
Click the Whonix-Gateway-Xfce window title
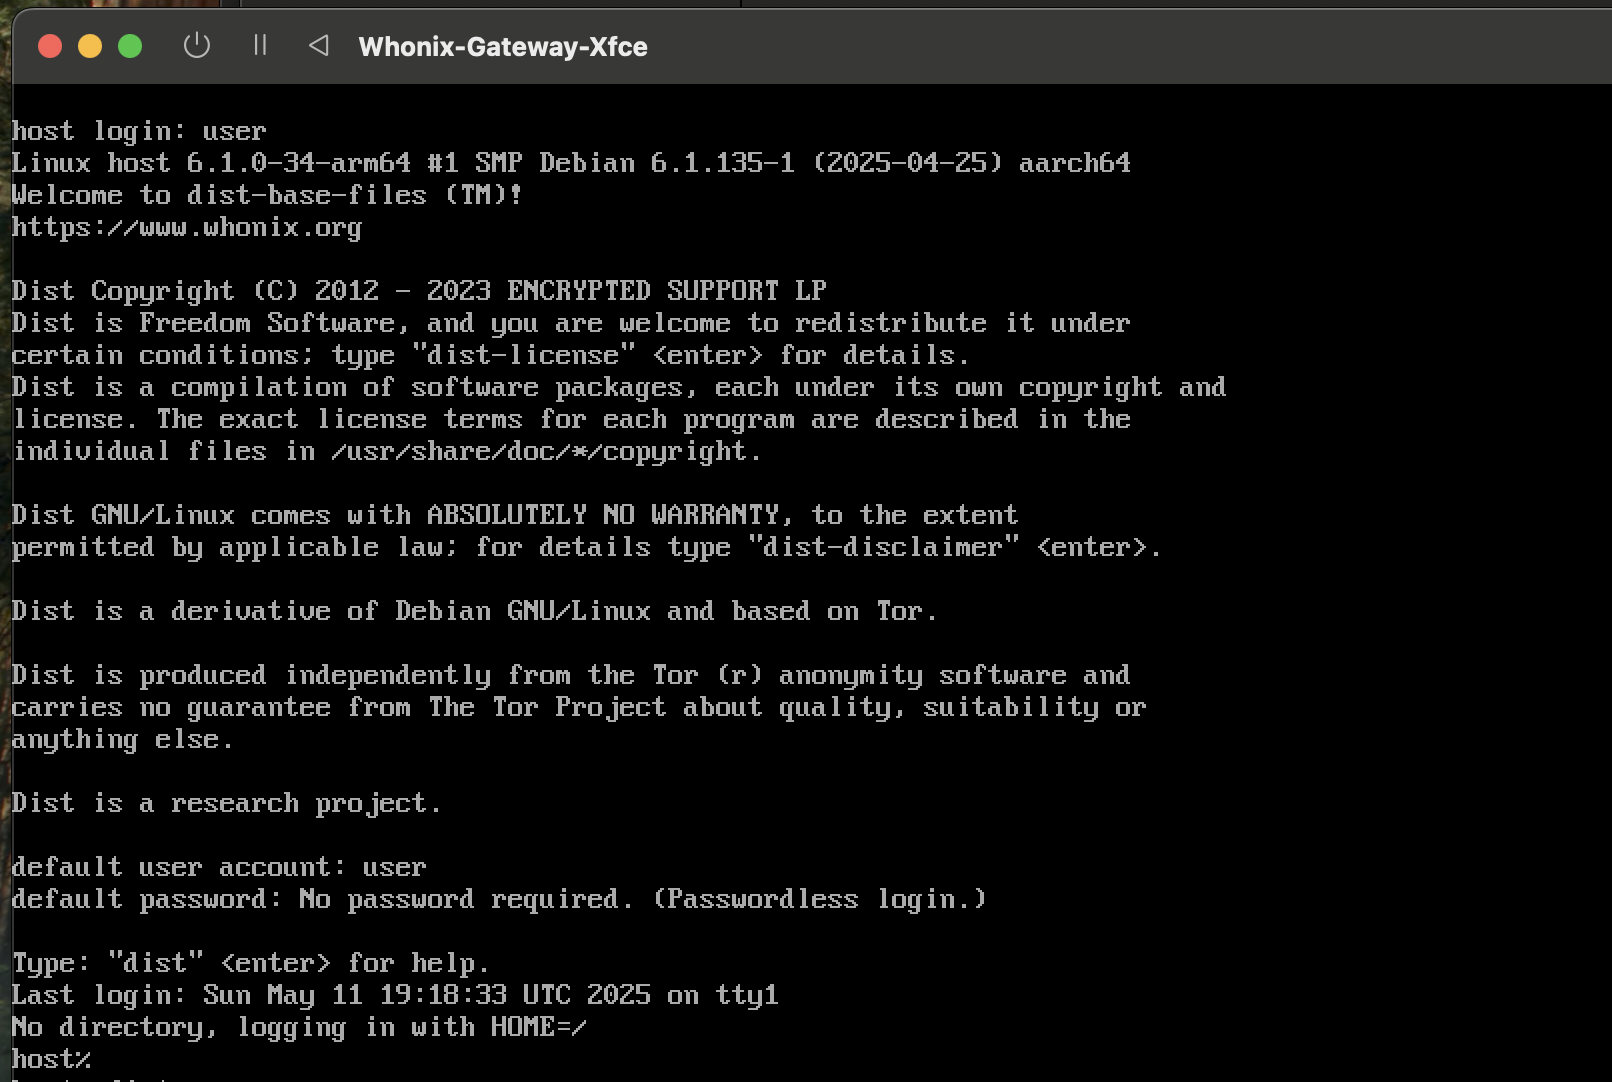pos(503,47)
